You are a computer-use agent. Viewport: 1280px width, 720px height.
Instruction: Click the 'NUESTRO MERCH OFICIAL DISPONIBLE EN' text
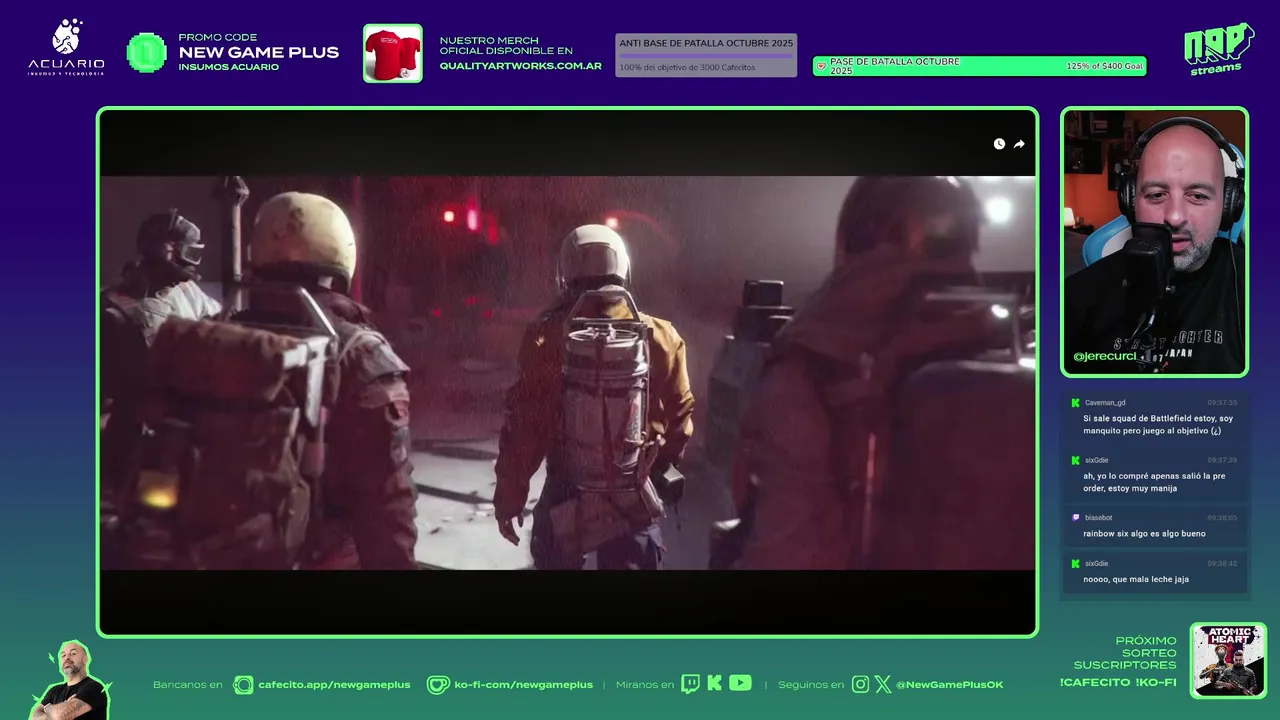[x=506, y=45]
